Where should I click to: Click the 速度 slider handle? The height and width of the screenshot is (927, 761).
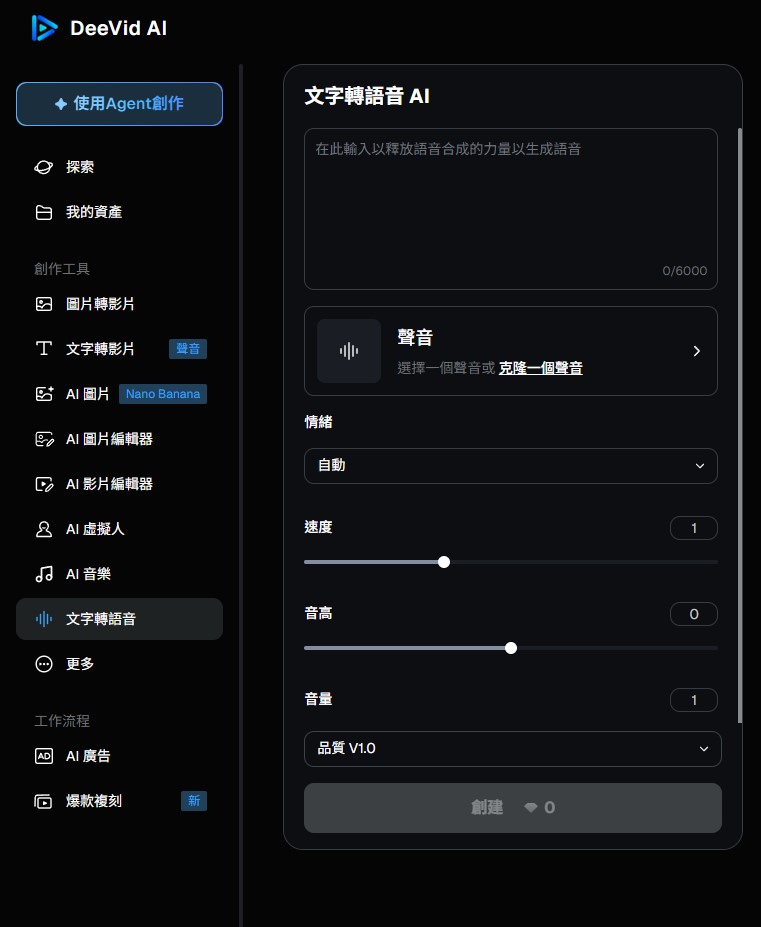click(x=444, y=562)
